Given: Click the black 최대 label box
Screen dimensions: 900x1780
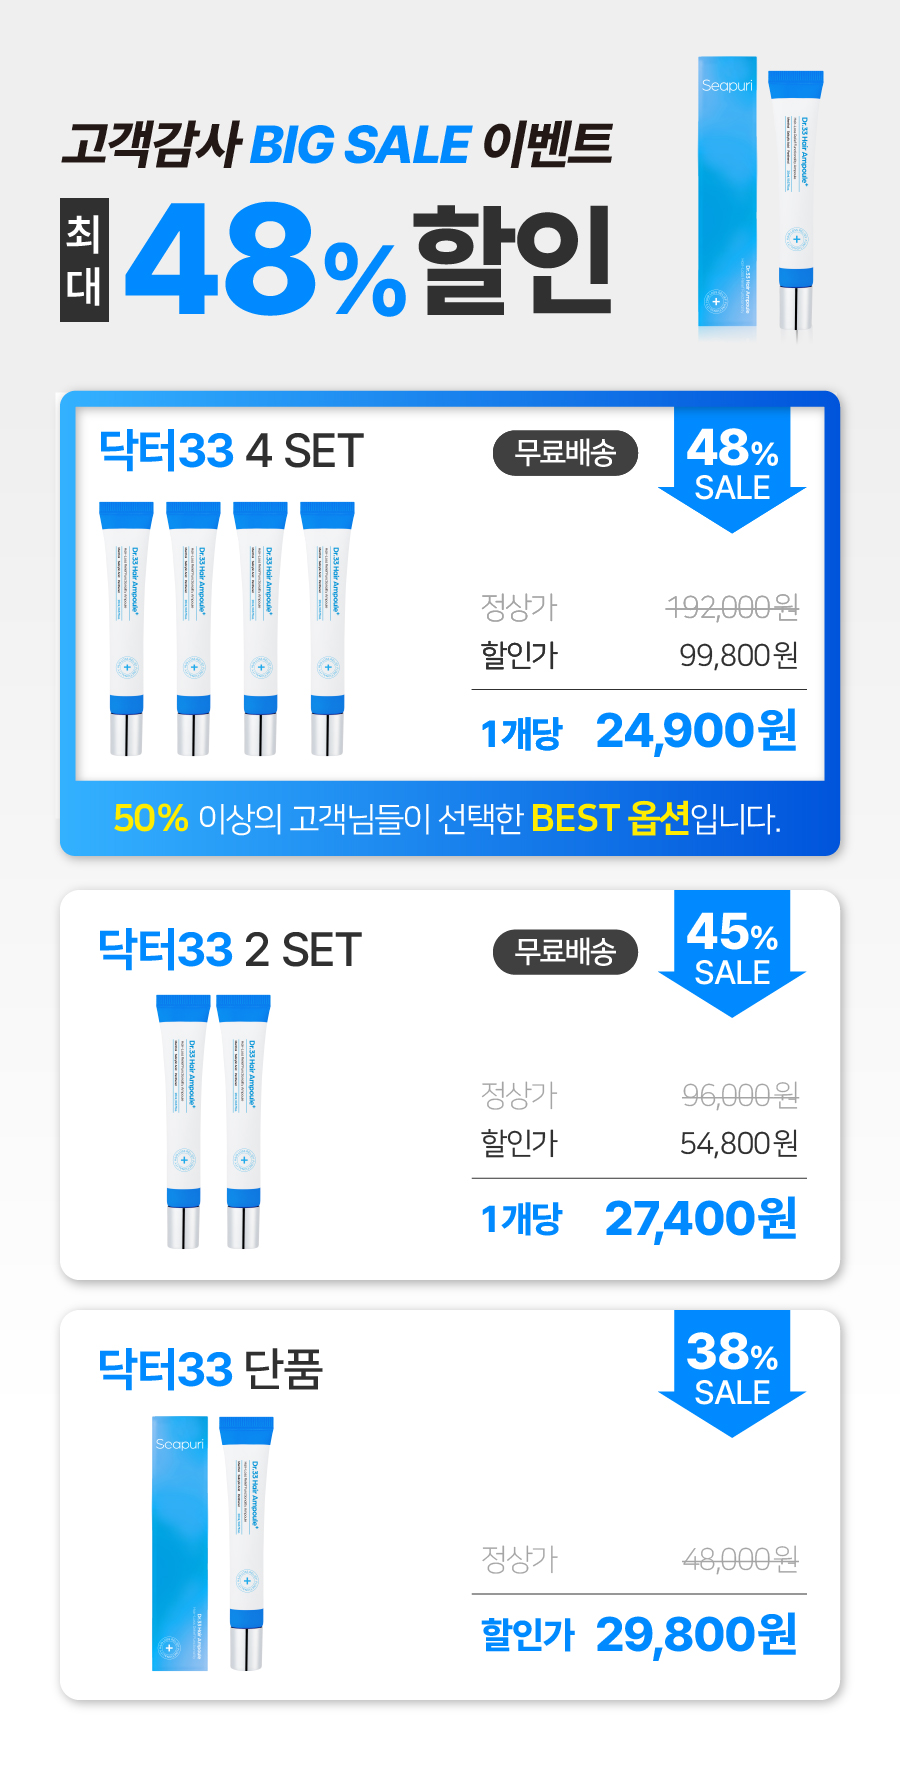Looking at the screenshot, I should pos(84,260).
